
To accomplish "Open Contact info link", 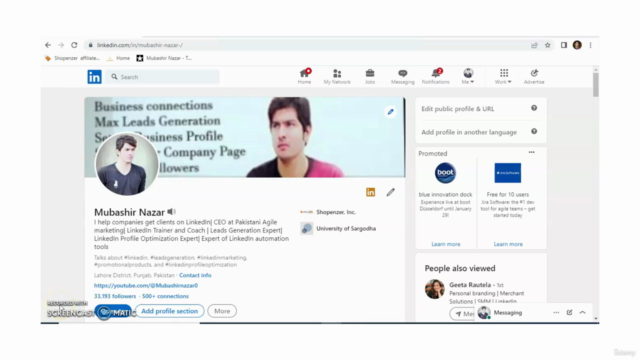I will [x=195, y=275].
